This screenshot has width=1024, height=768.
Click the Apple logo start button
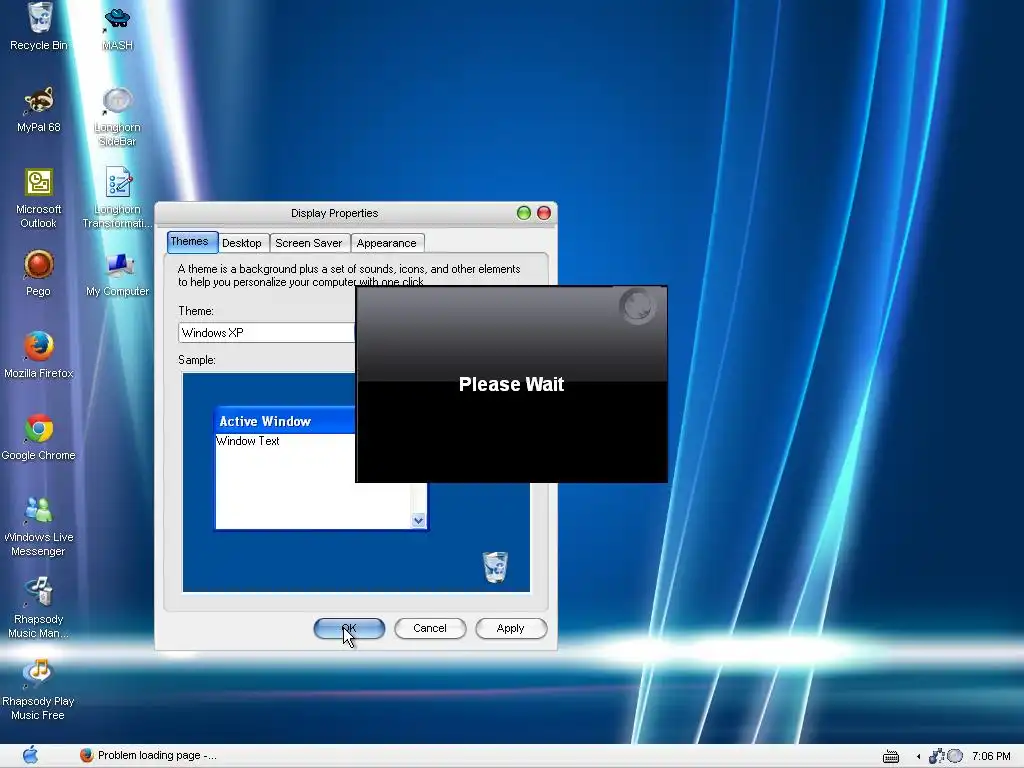point(30,756)
